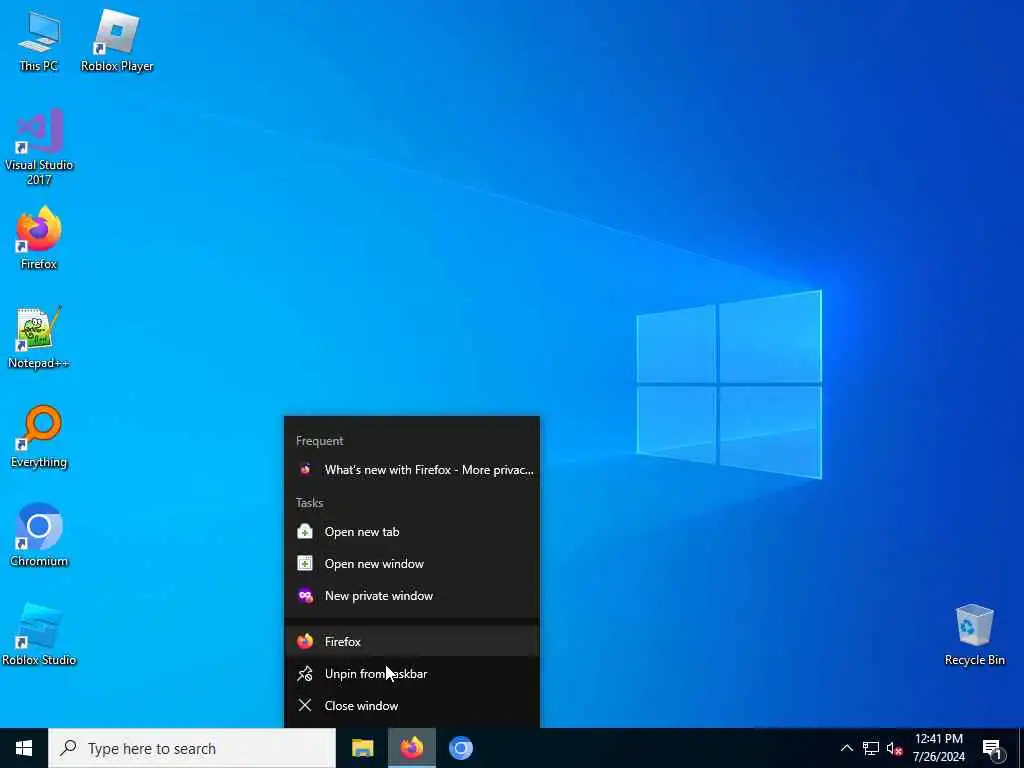The width and height of the screenshot is (1024, 768).
Task: Click the Type here to search box
Action: [x=192, y=748]
